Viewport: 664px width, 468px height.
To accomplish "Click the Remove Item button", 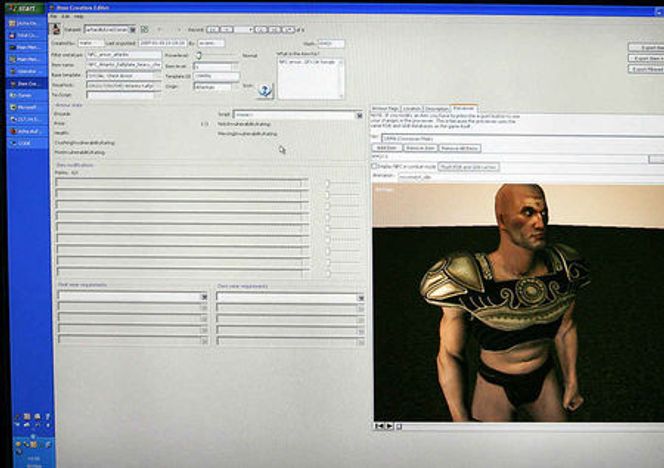I will click(x=420, y=148).
